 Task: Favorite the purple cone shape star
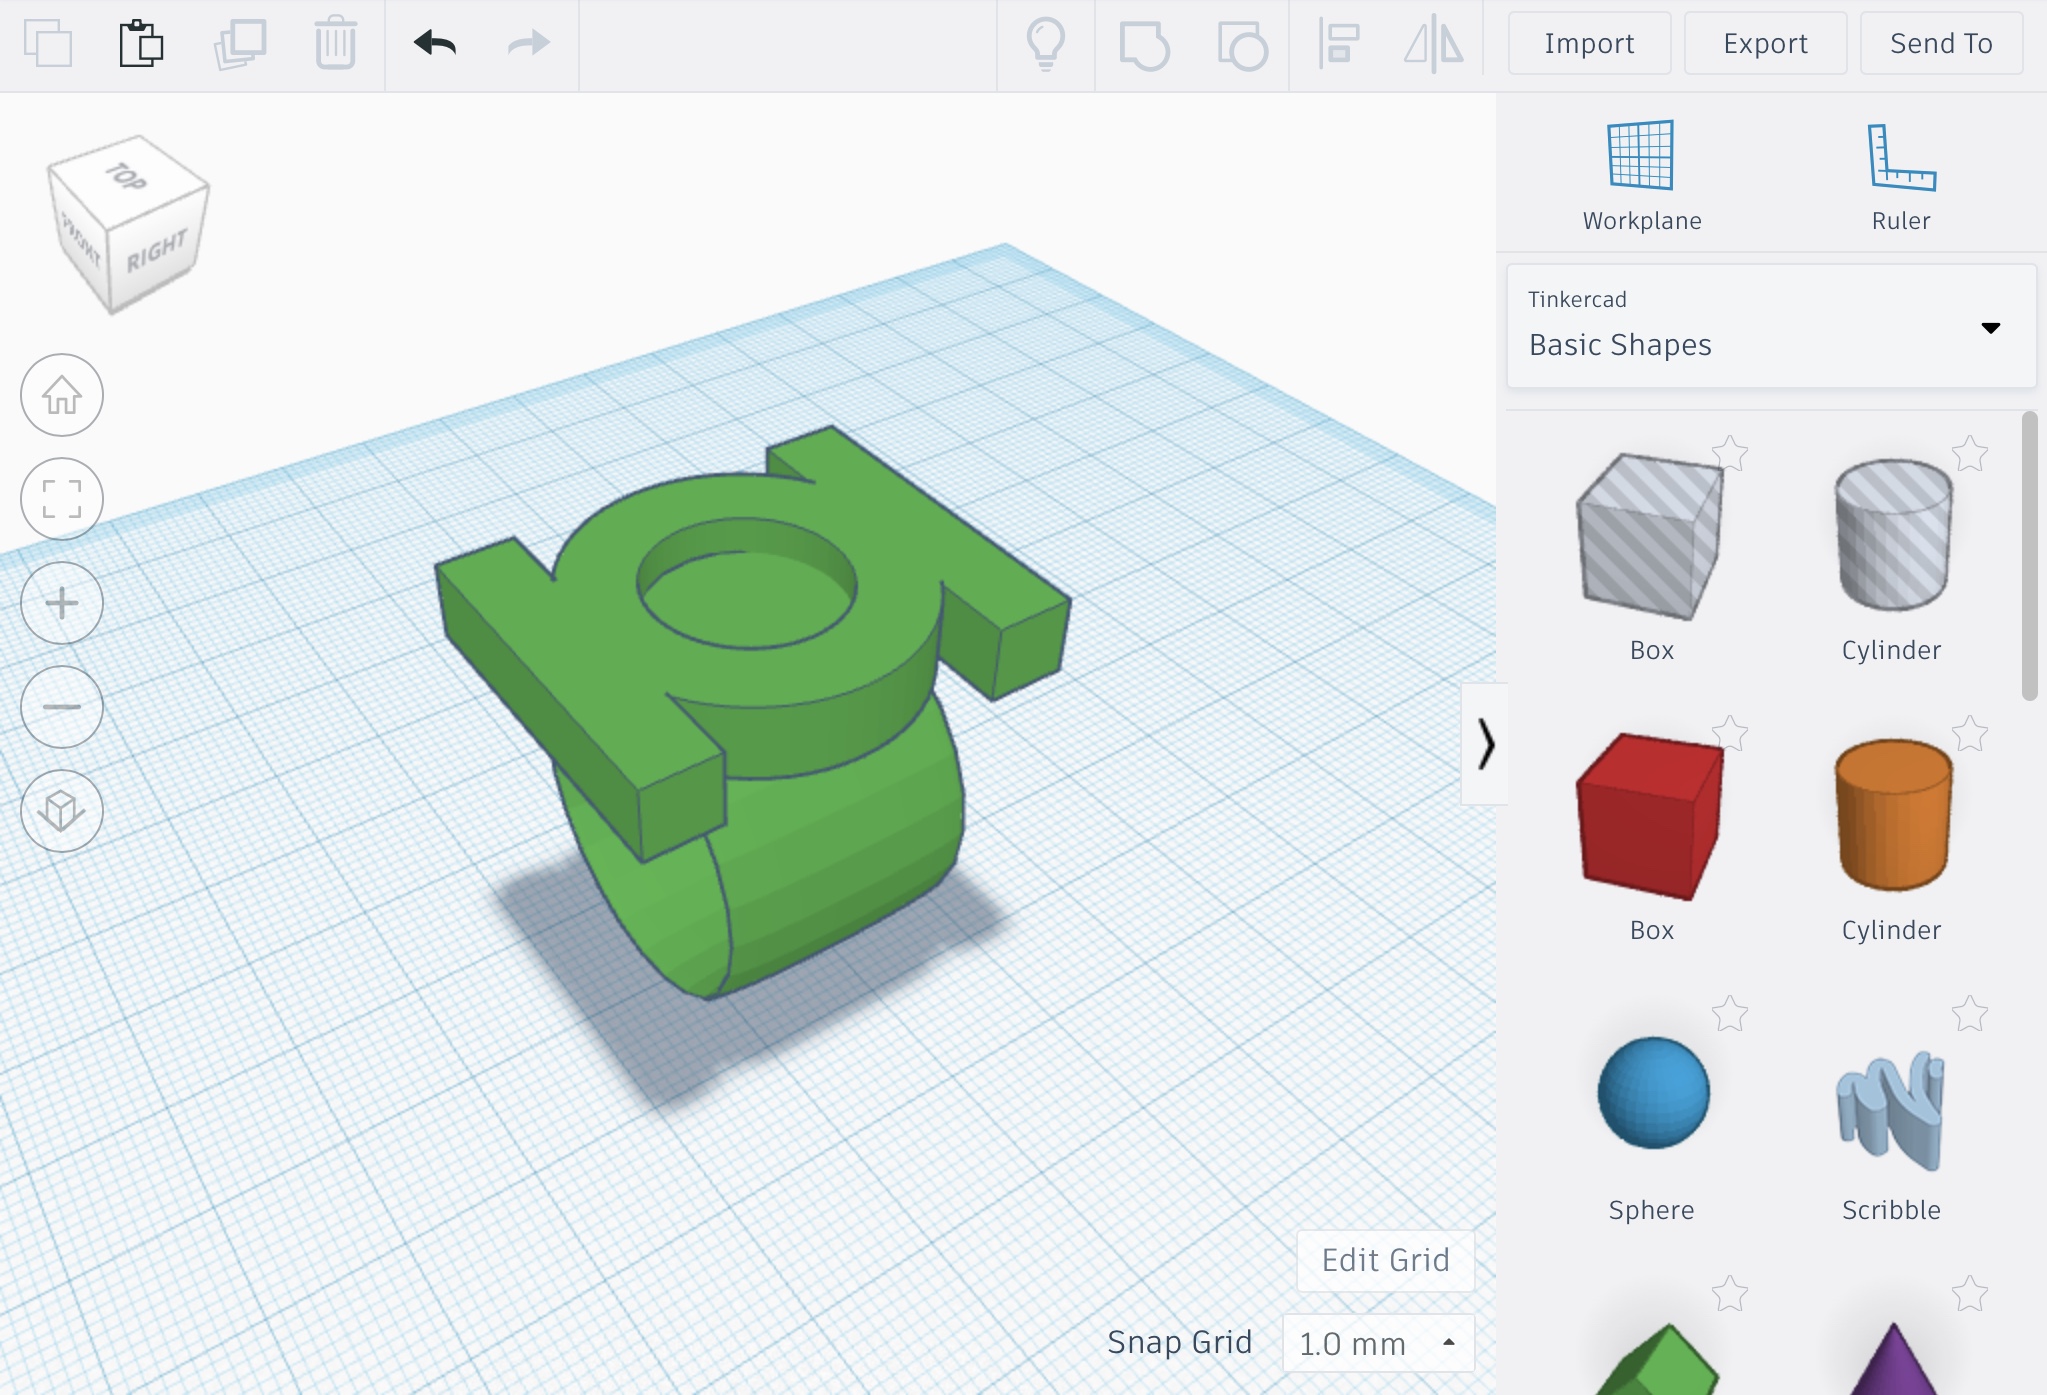pyautogui.click(x=1969, y=1294)
